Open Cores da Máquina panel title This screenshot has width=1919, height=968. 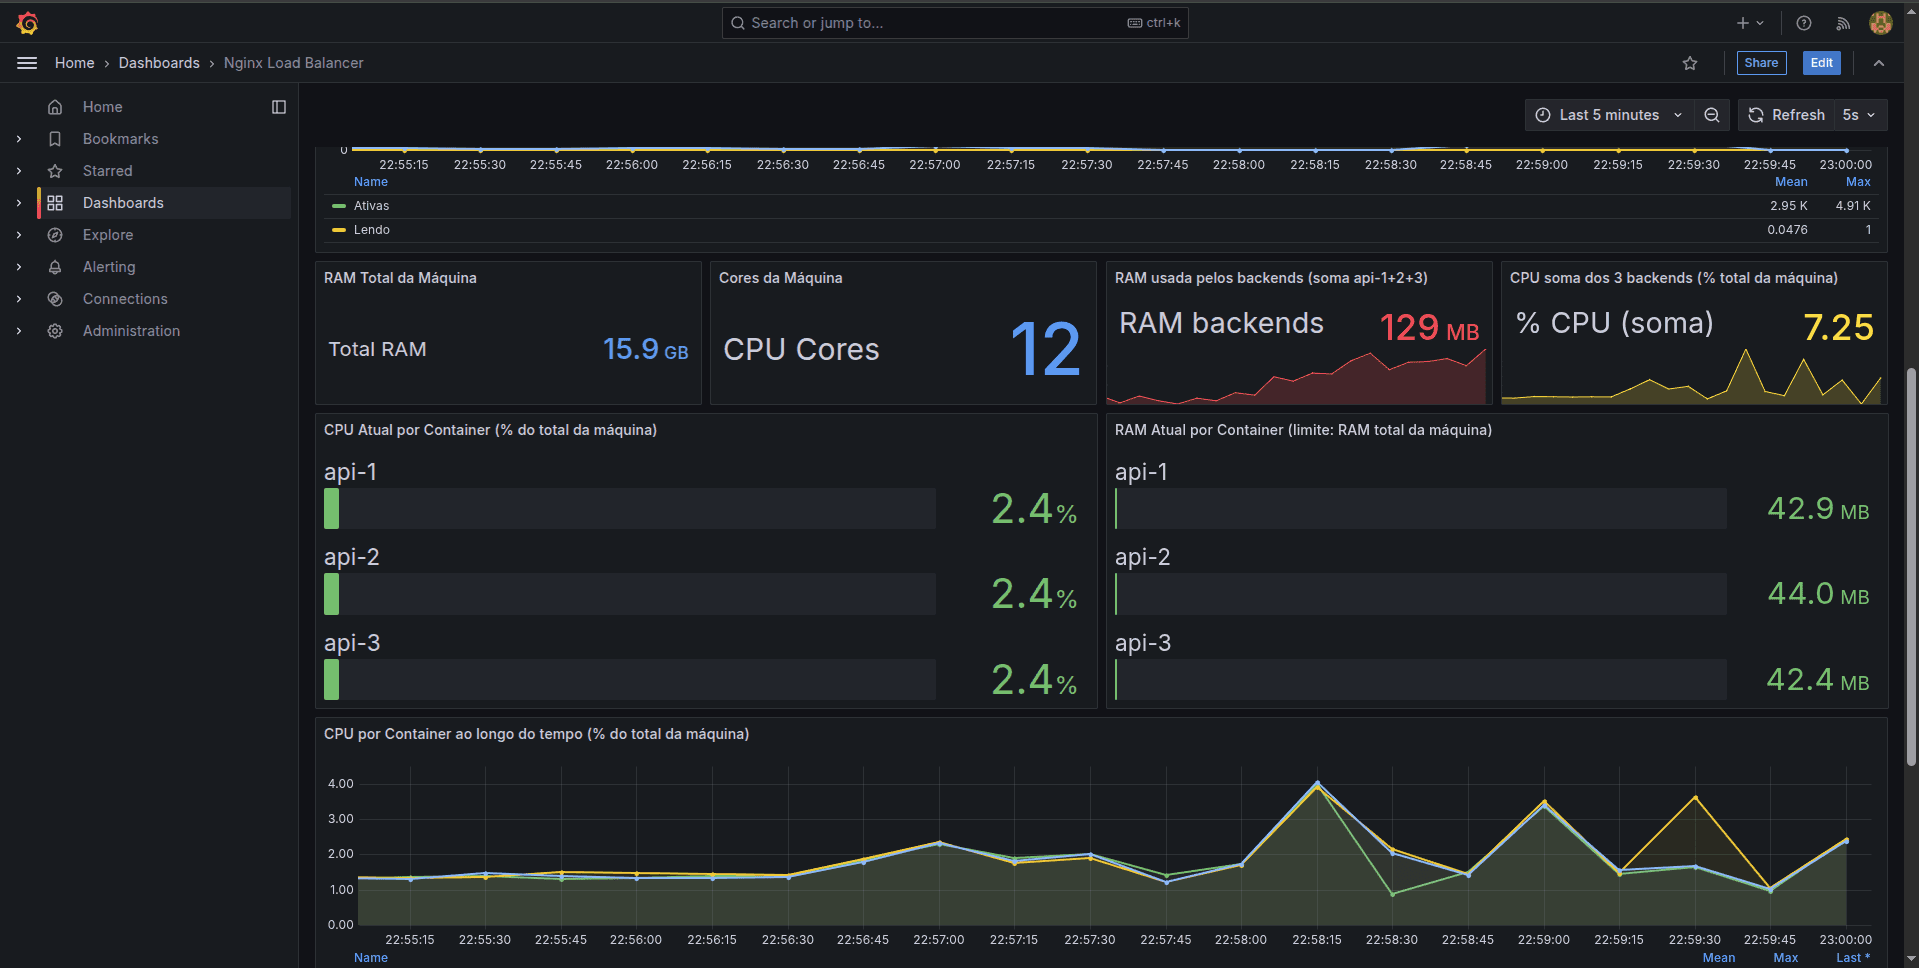[780, 278]
